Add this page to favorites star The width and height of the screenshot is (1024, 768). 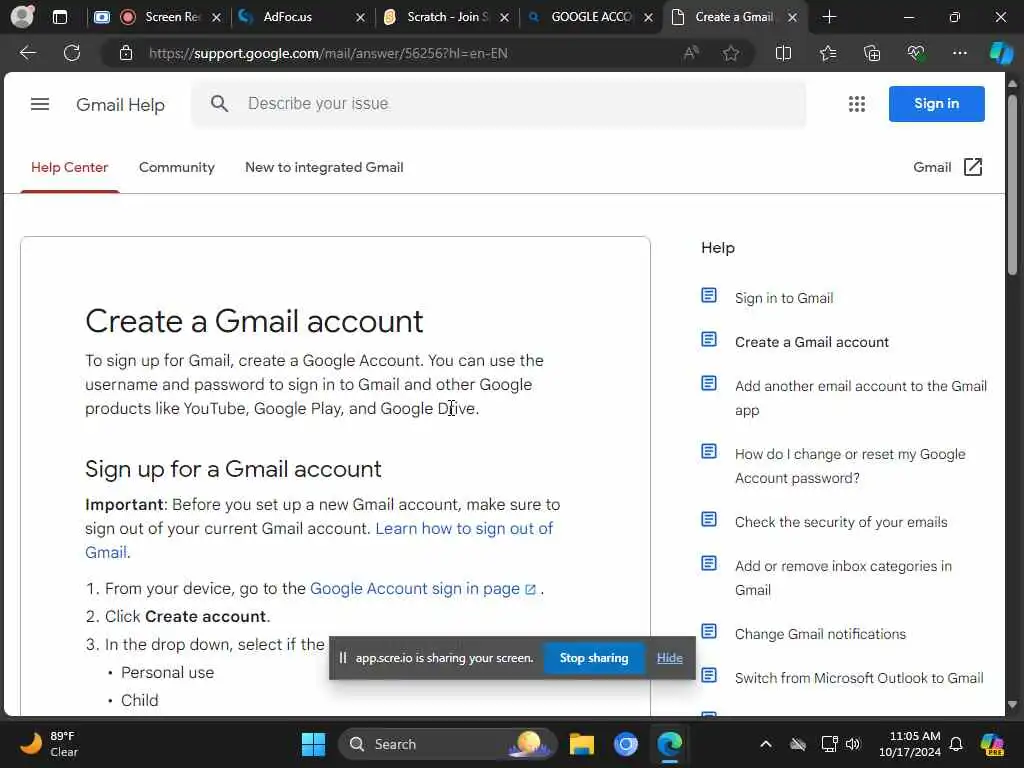coord(731,53)
